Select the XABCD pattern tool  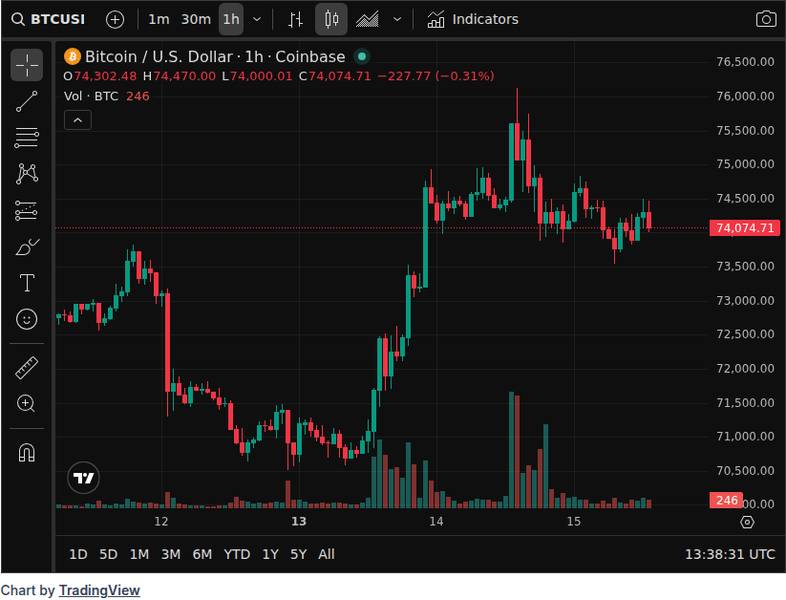(27, 174)
